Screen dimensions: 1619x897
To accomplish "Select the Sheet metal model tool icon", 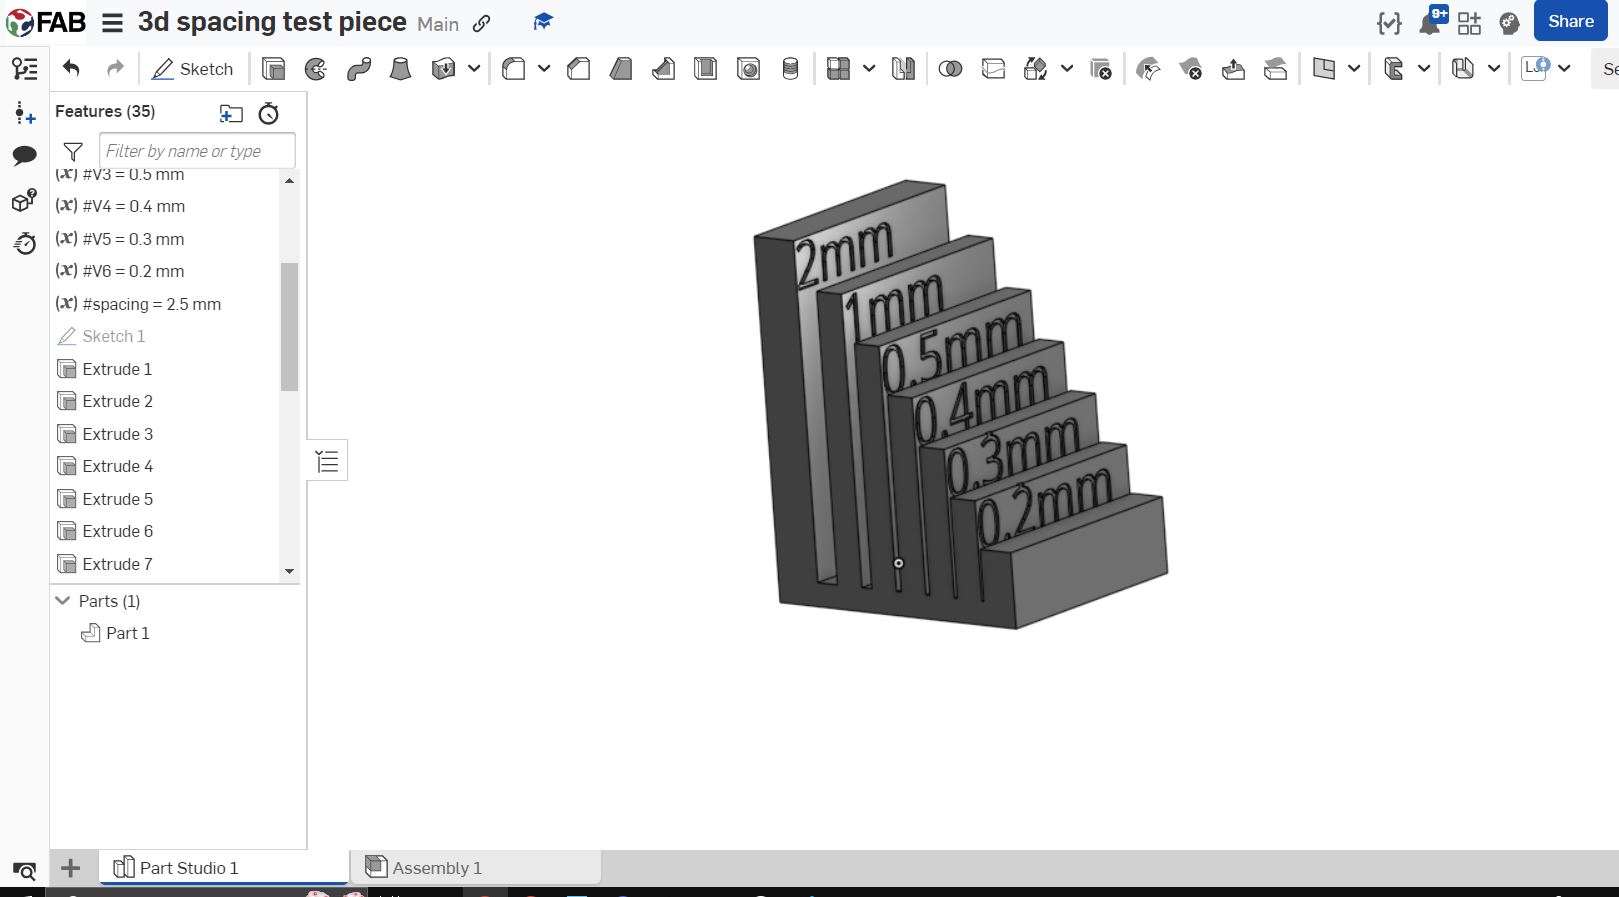I will [1463, 69].
